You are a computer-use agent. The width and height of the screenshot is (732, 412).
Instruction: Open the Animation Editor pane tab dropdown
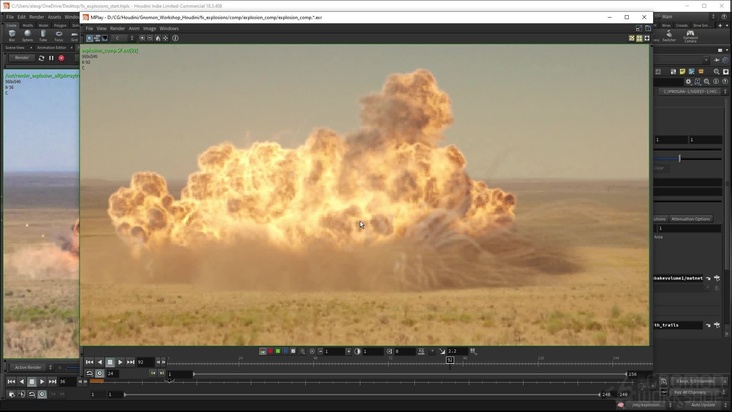[71, 48]
